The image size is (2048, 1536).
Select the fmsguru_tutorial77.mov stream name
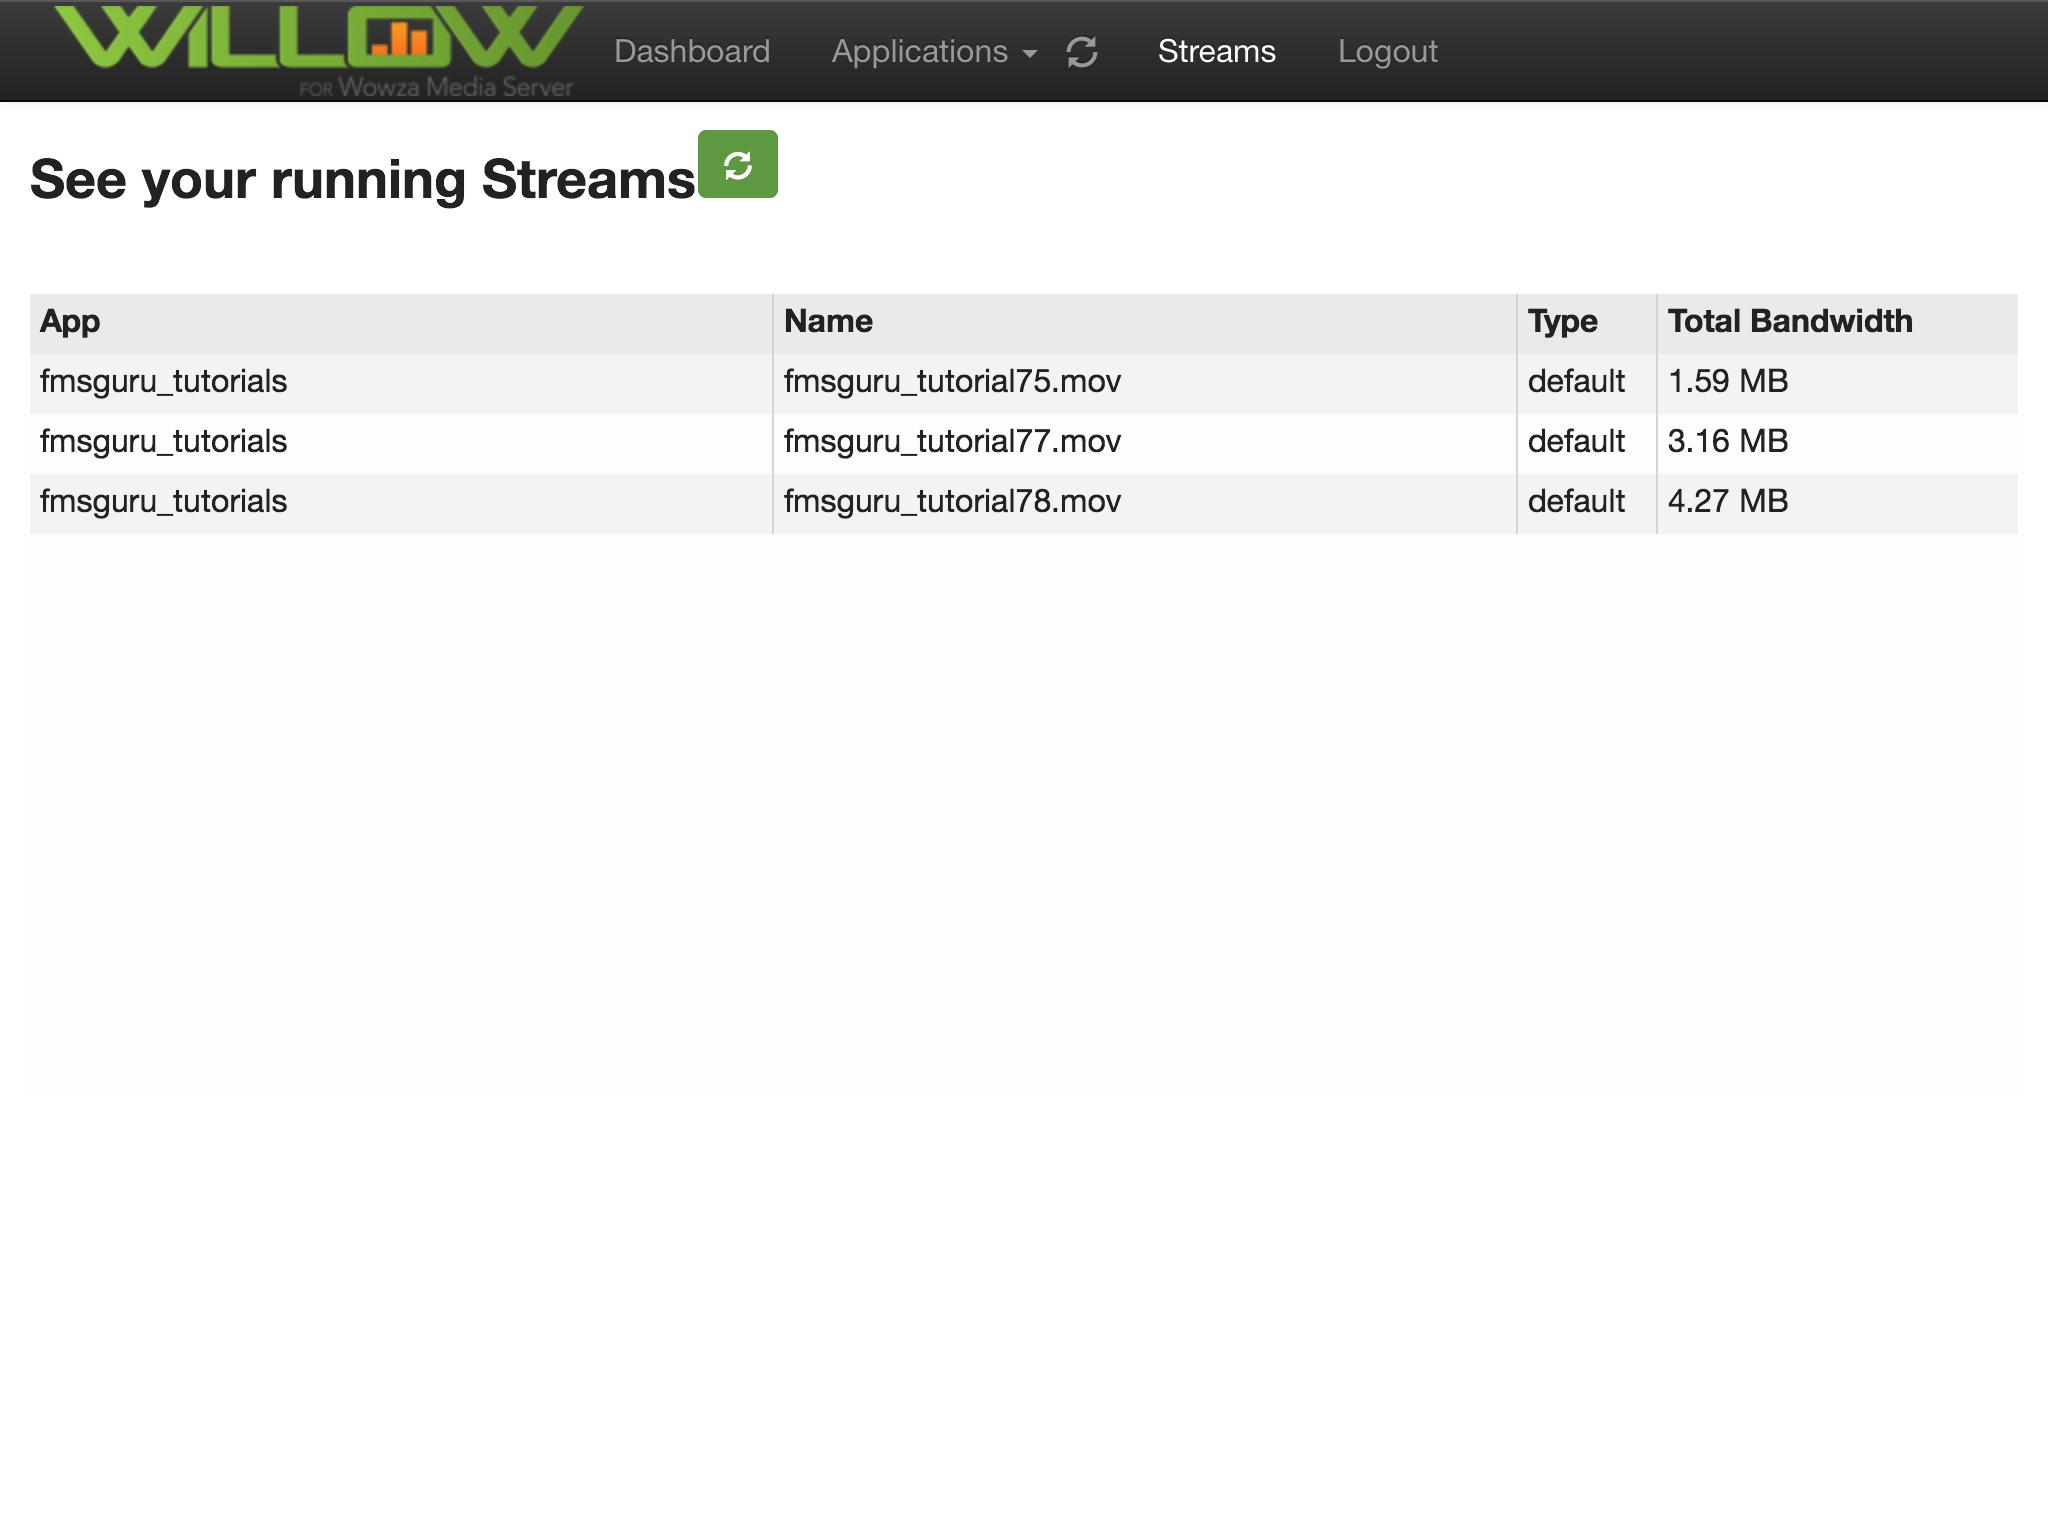coord(952,442)
